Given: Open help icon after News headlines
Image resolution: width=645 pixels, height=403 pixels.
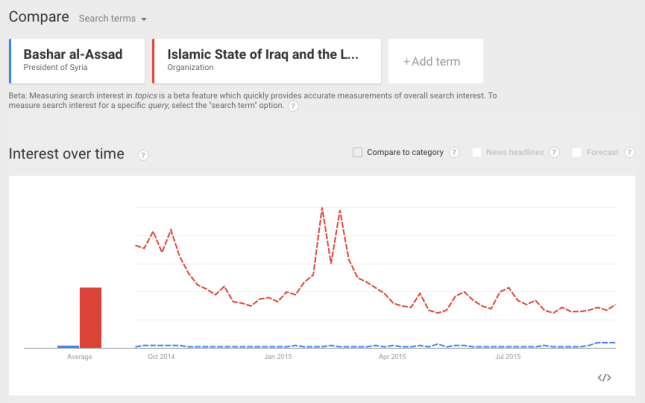Looking at the screenshot, I should (555, 153).
